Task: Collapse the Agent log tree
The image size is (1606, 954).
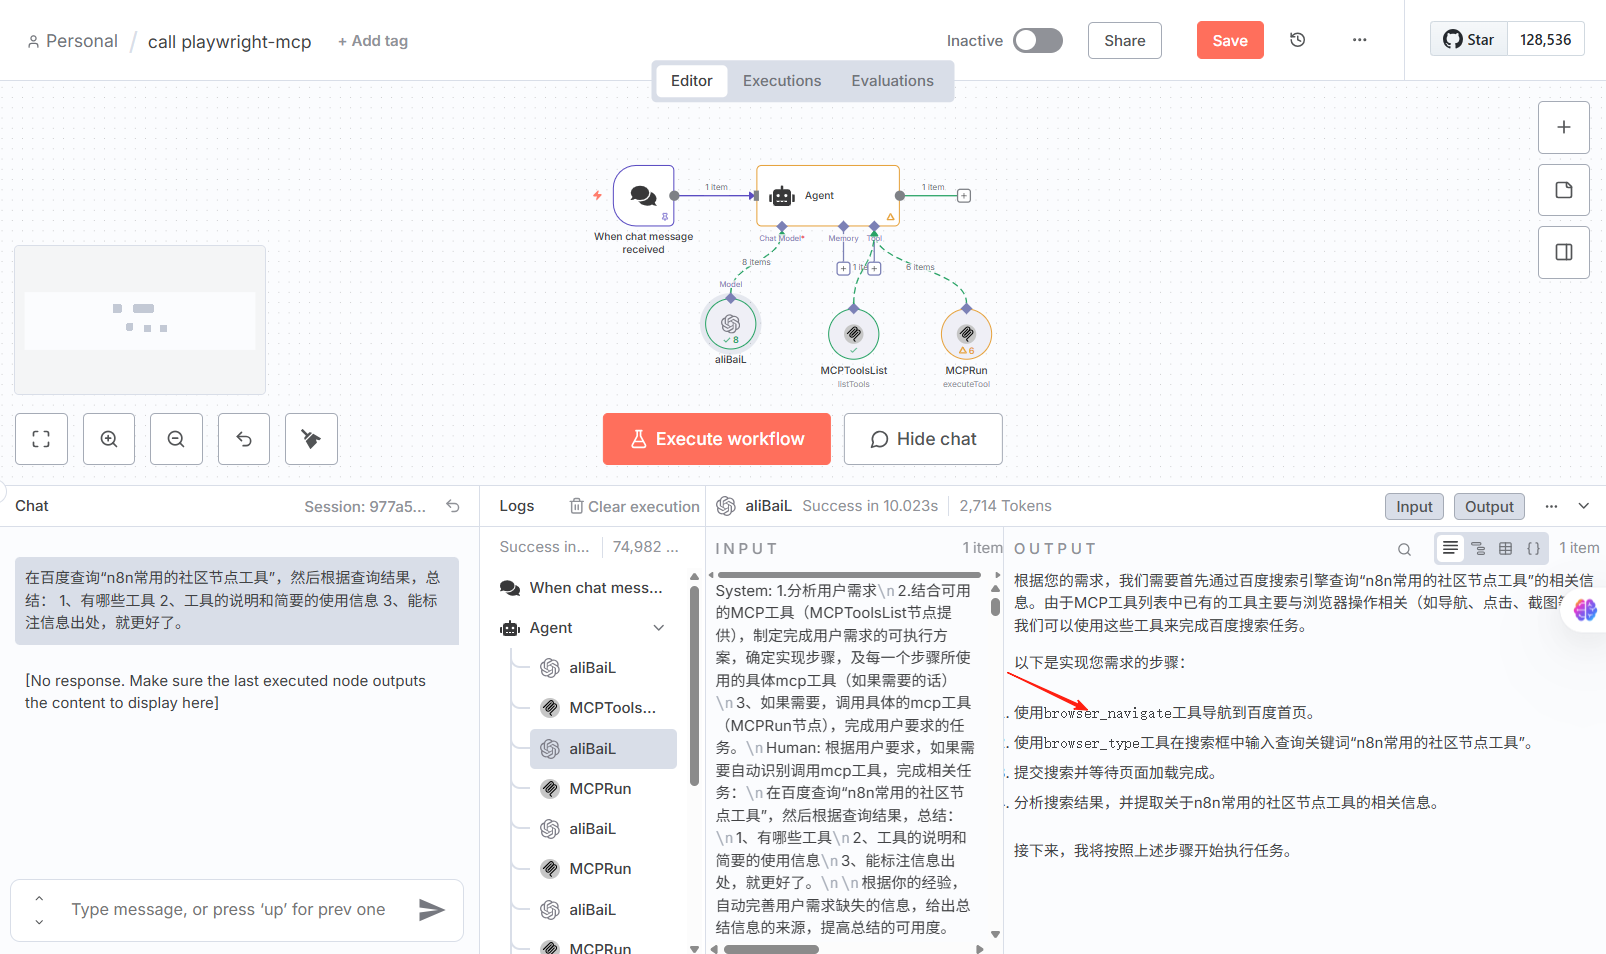Action: coord(659,628)
